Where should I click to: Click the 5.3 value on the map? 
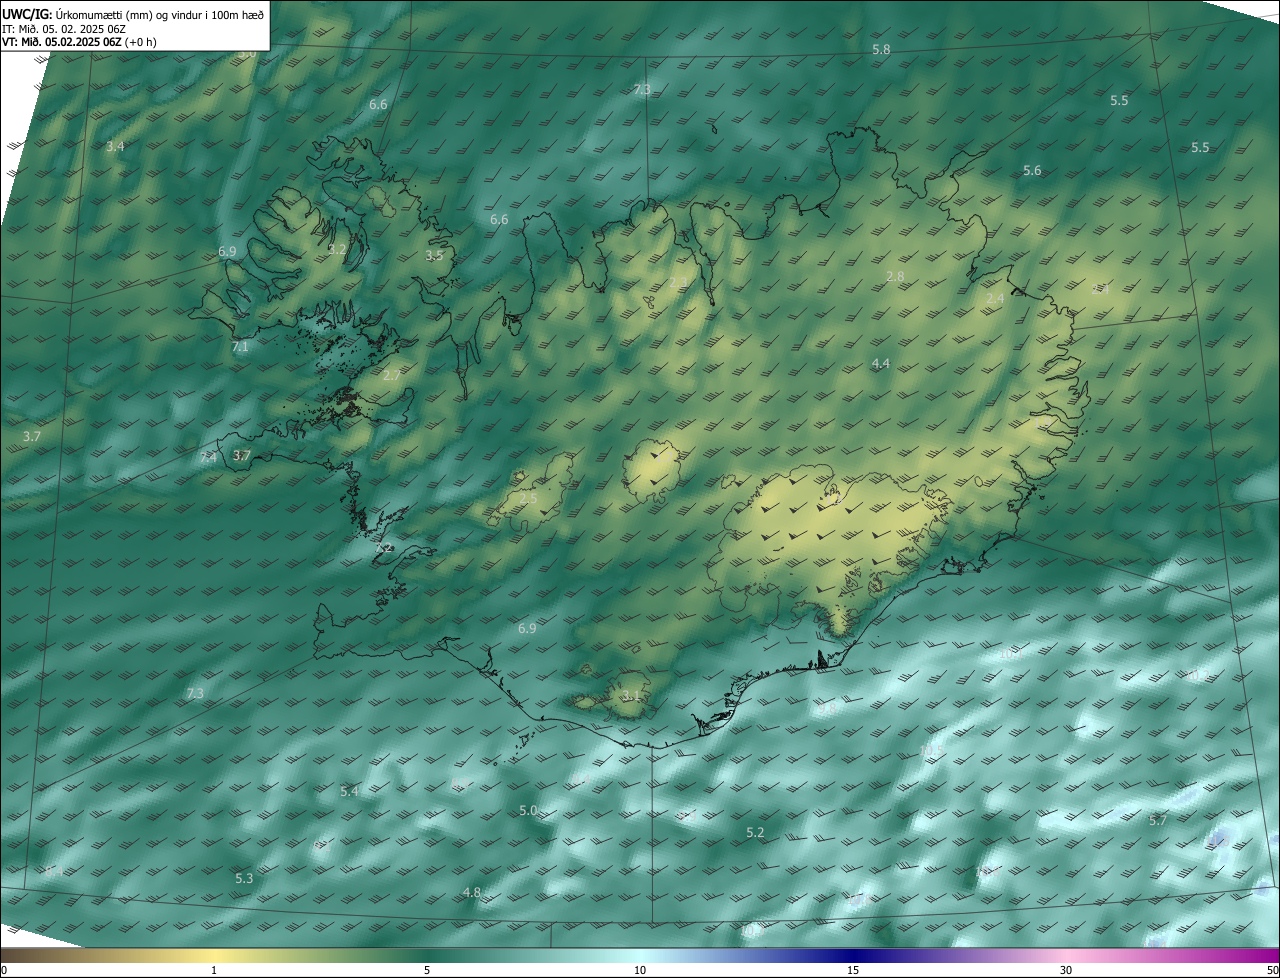pyautogui.click(x=244, y=878)
